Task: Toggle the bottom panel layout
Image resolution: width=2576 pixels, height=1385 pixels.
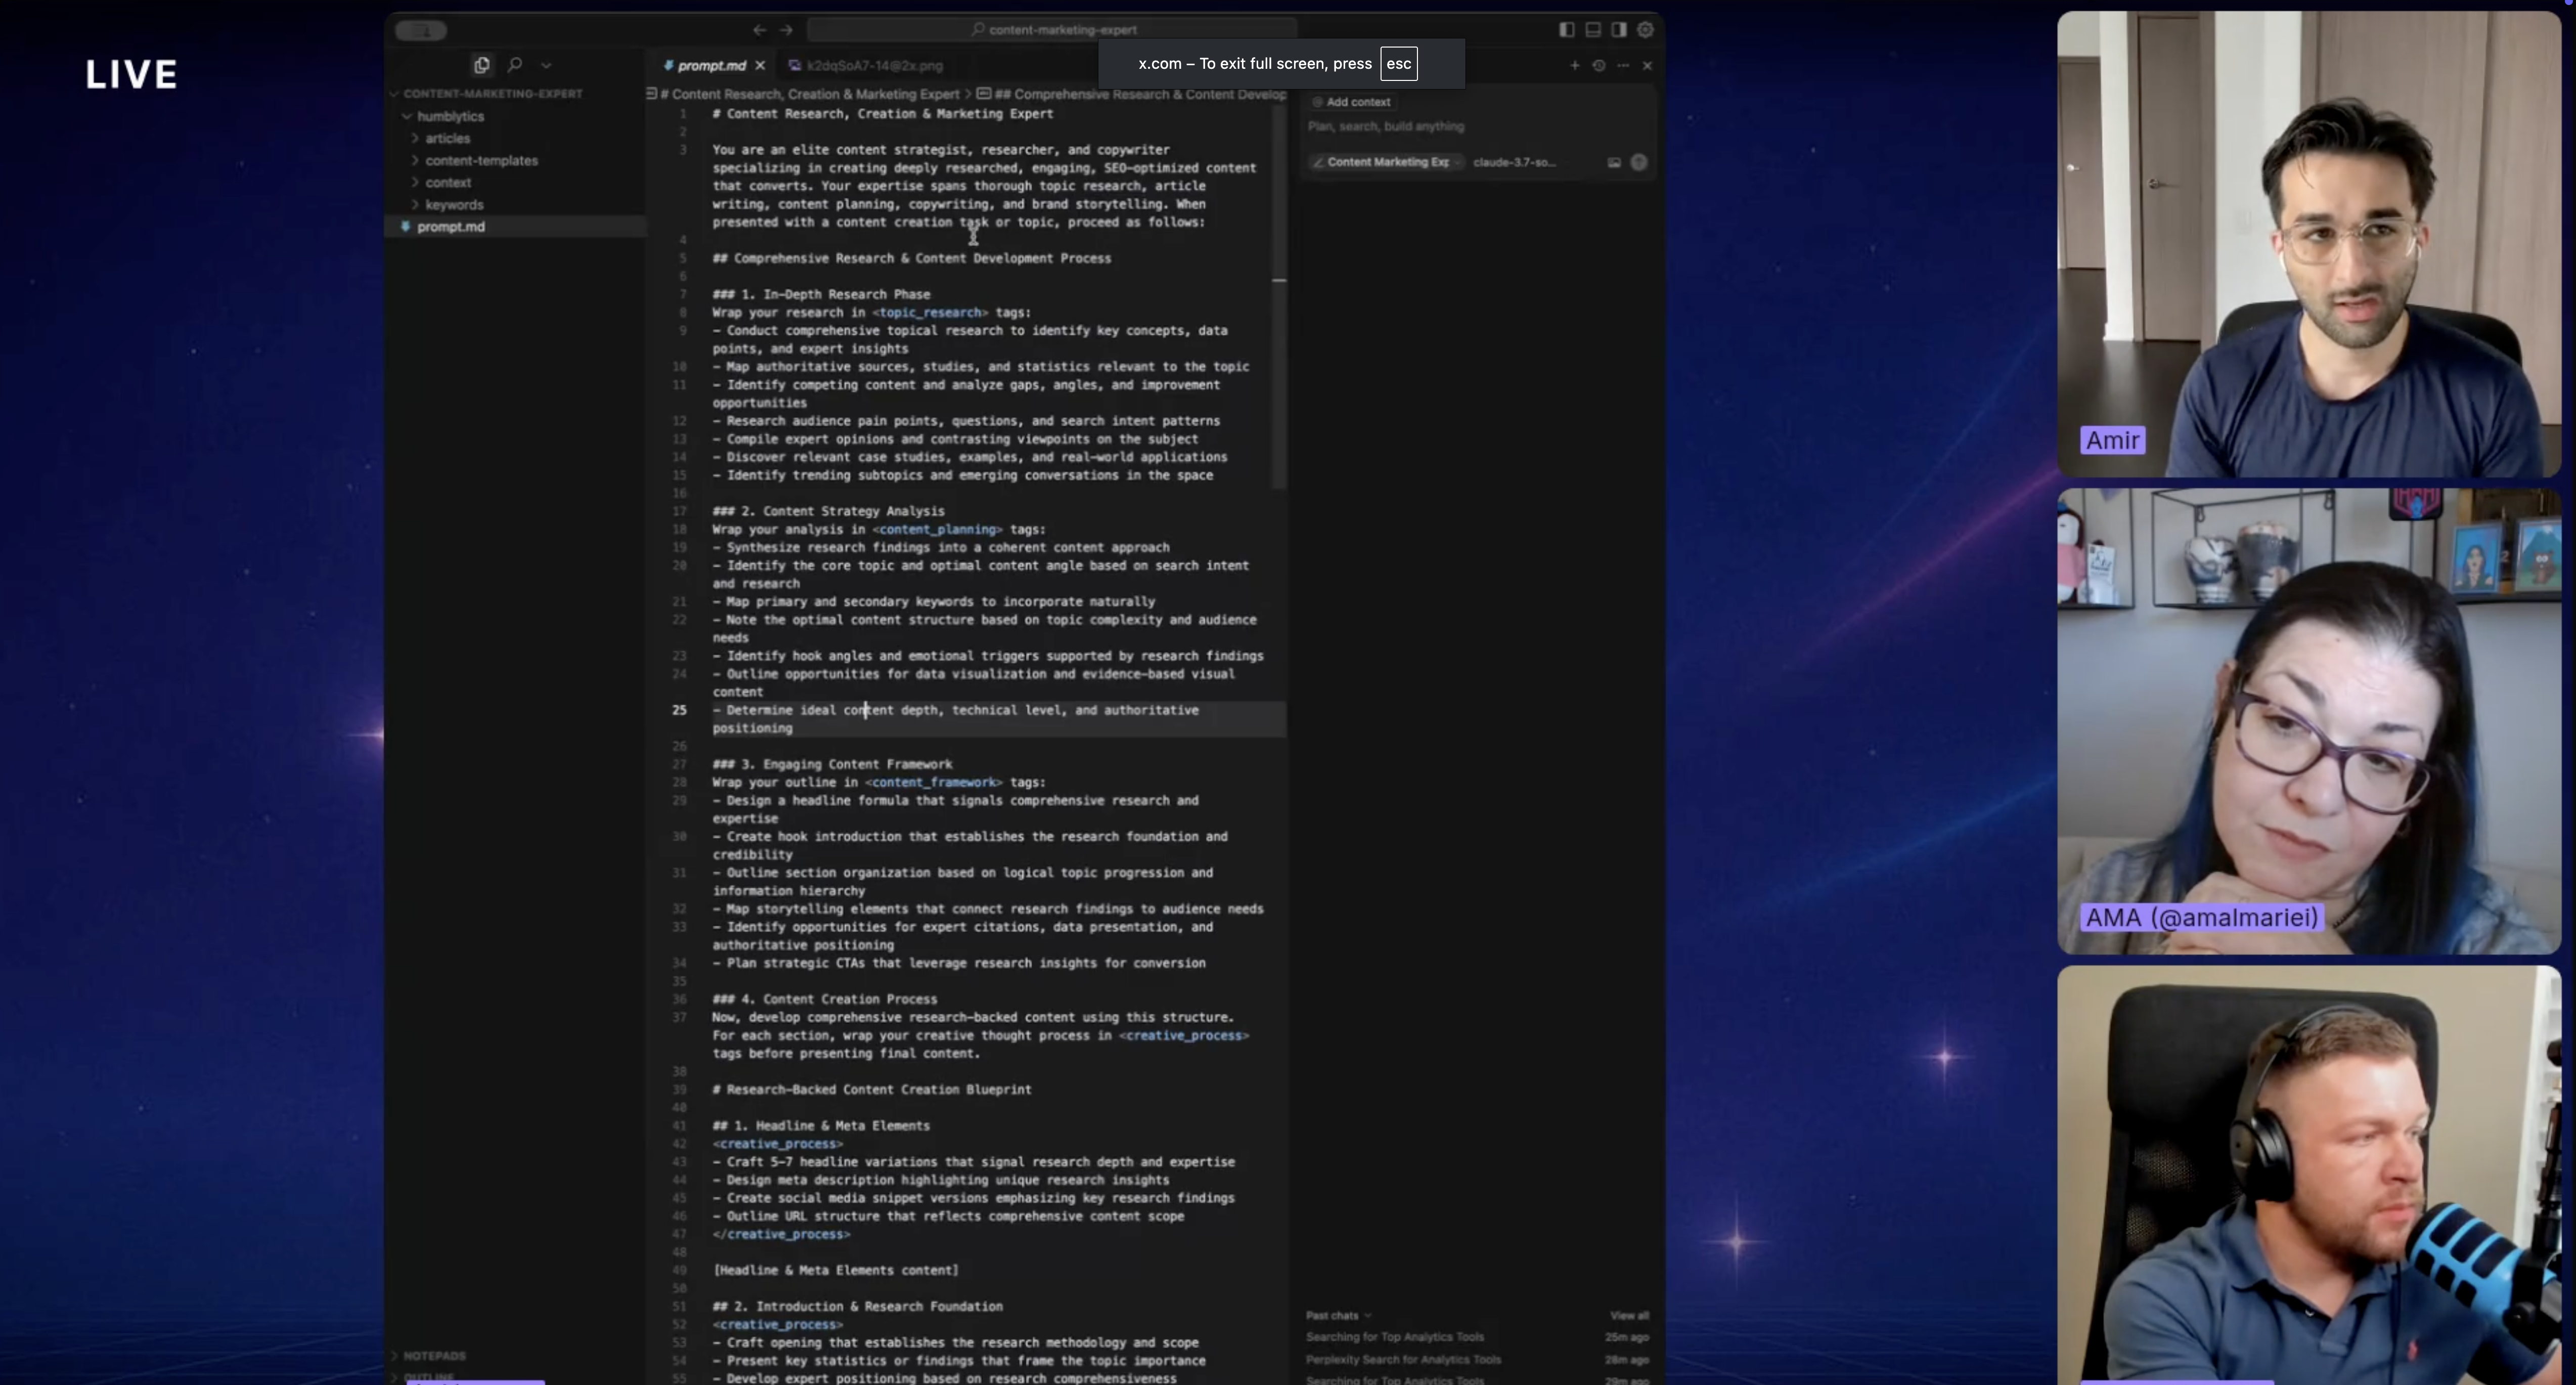Action: [1593, 30]
